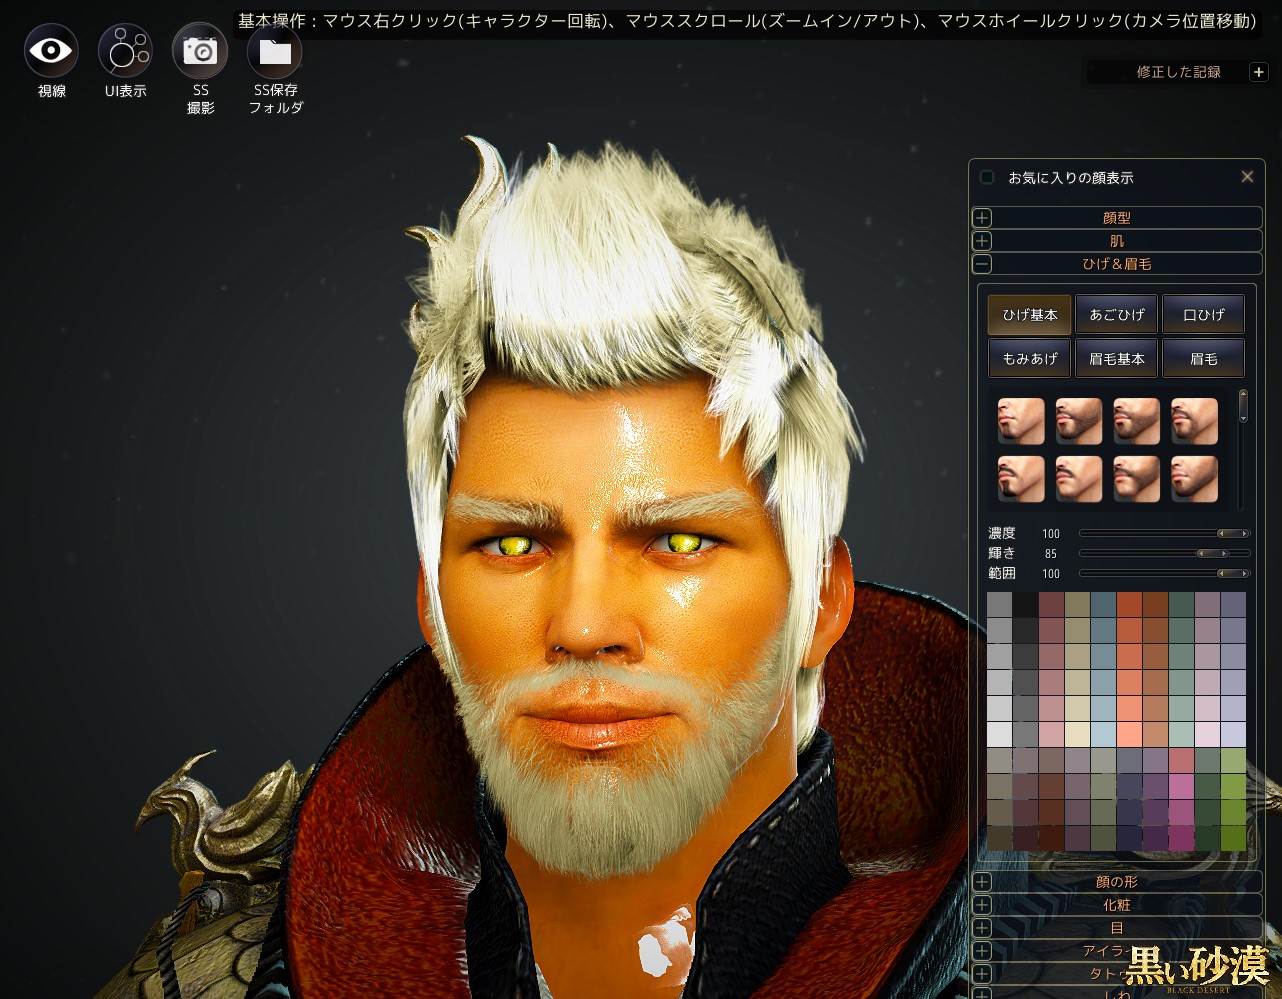Switch to the 眉毛基本 tab
The height and width of the screenshot is (999, 1282).
tap(1117, 359)
